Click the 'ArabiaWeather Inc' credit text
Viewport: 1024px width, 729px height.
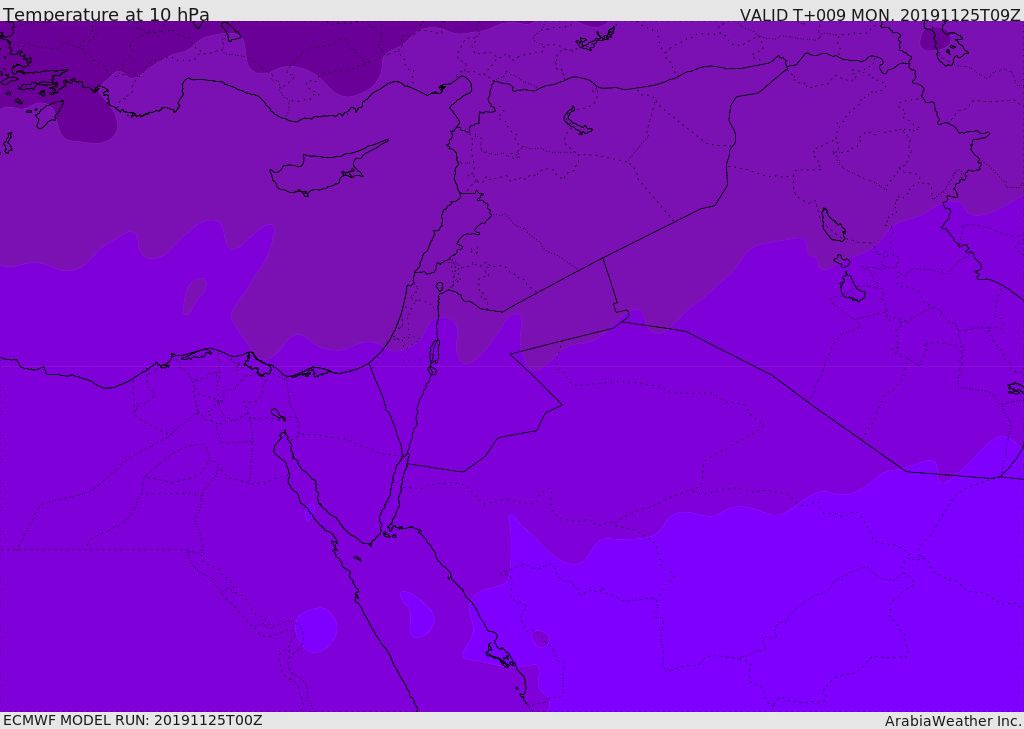[x=952, y=721]
